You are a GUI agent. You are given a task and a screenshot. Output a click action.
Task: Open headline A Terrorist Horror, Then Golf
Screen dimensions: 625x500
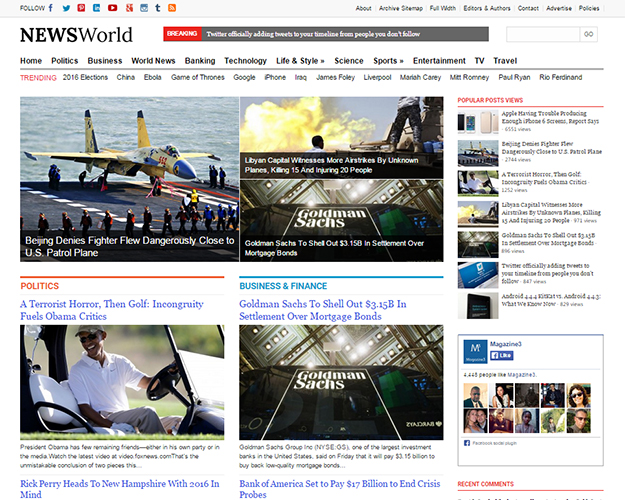point(112,310)
